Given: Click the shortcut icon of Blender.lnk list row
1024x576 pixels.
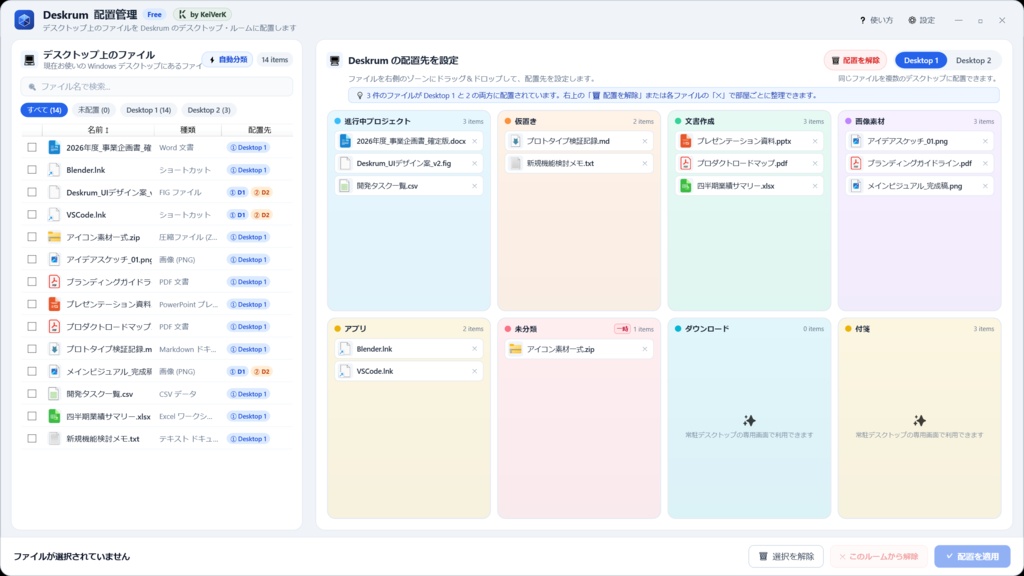Looking at the screenshot, I should pyautogui.click(x=54, y=170).
